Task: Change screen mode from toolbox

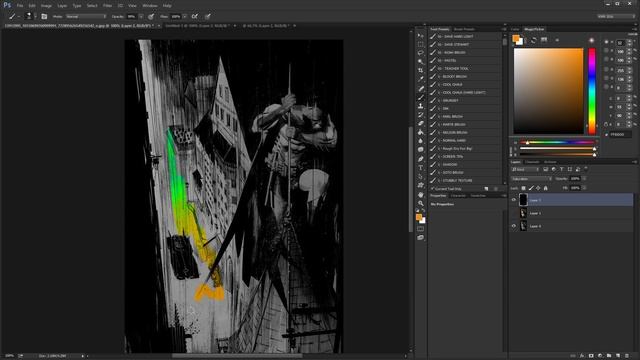Action: 420,238
